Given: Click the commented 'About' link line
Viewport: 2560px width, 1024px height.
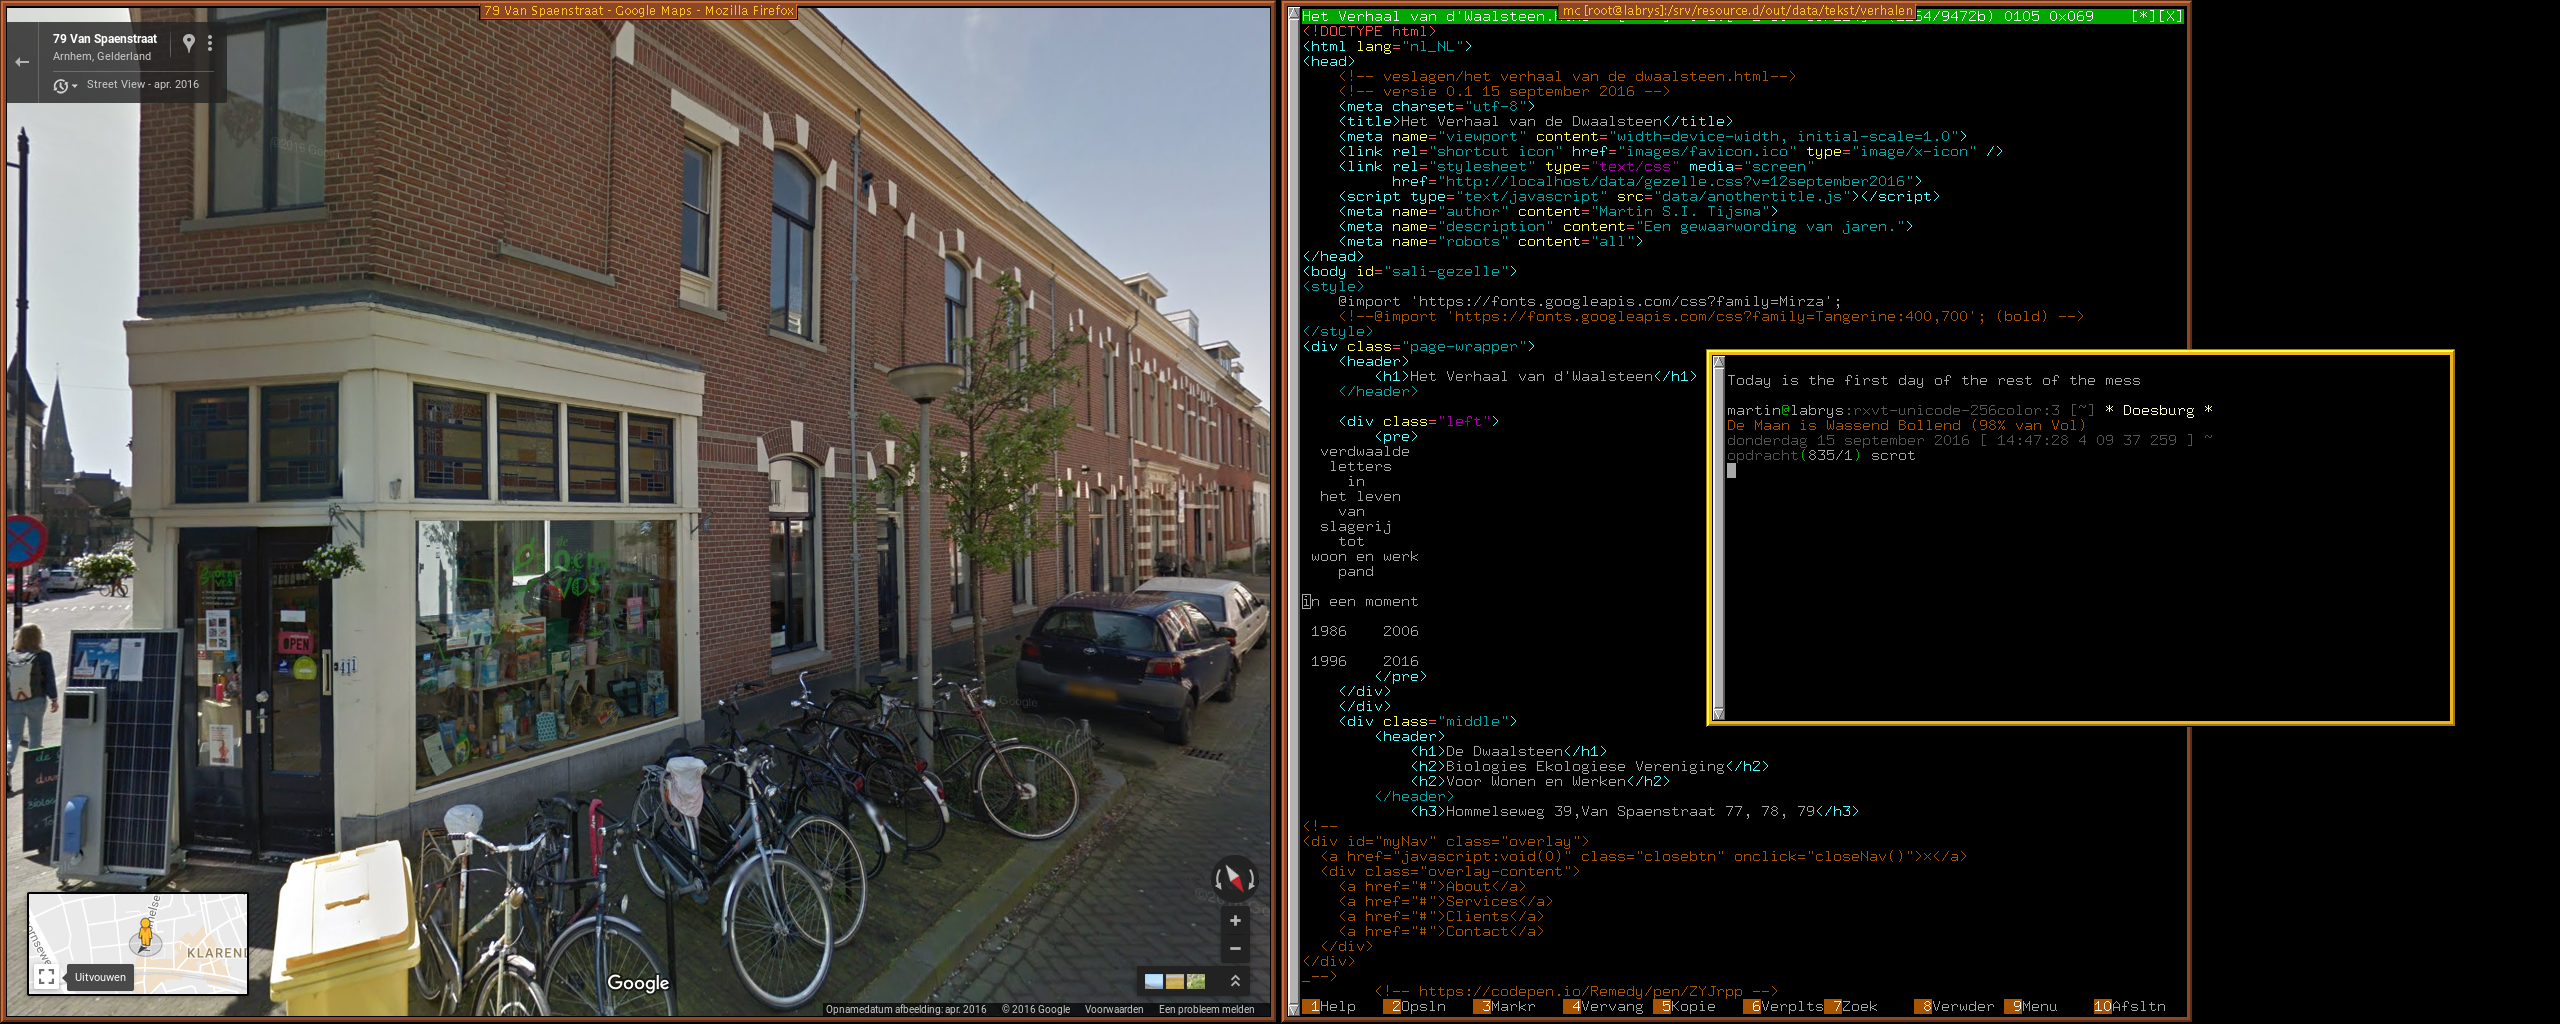Looking at the screenshot, I should click(1432, 886).
